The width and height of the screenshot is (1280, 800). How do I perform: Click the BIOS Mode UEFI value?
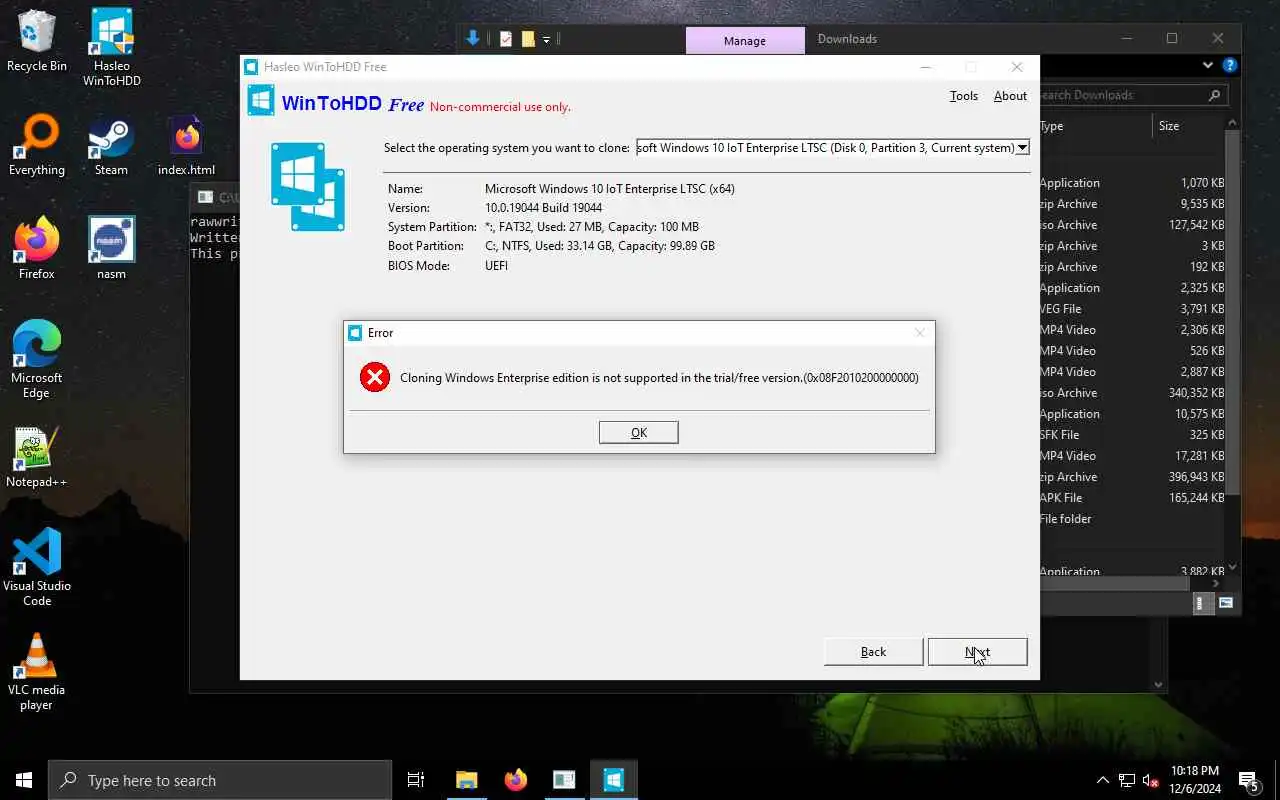coord(496,266)
